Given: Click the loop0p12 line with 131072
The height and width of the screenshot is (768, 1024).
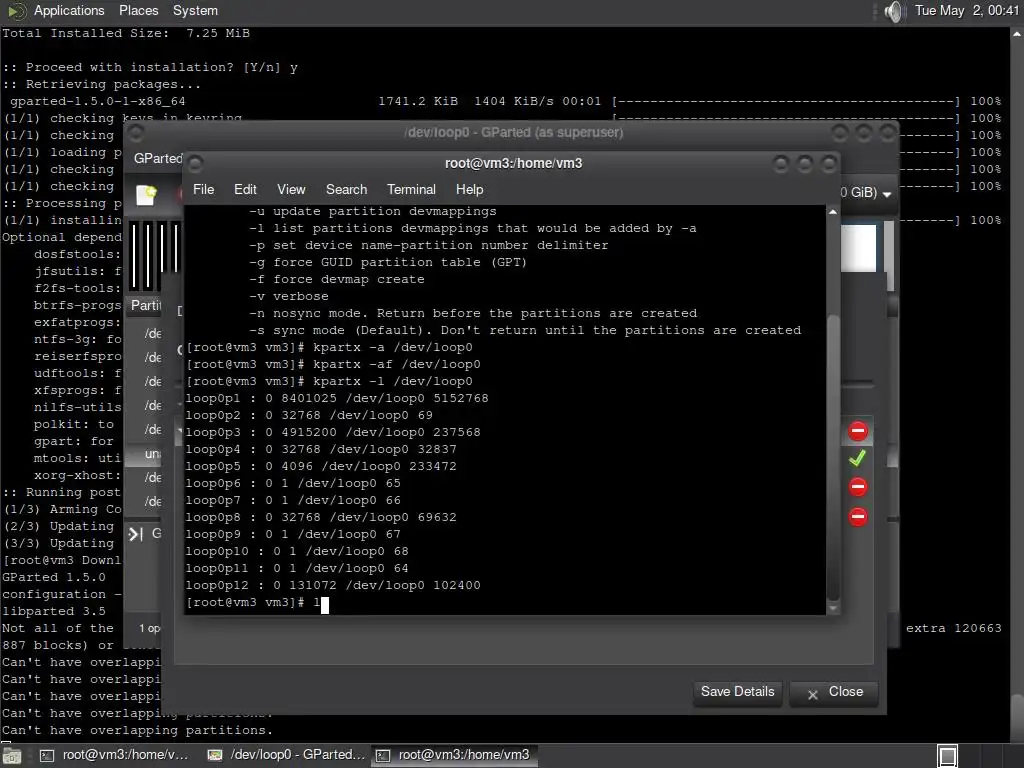Looking at the screenshot, I should pyautogui.click(x=333, y=585).
